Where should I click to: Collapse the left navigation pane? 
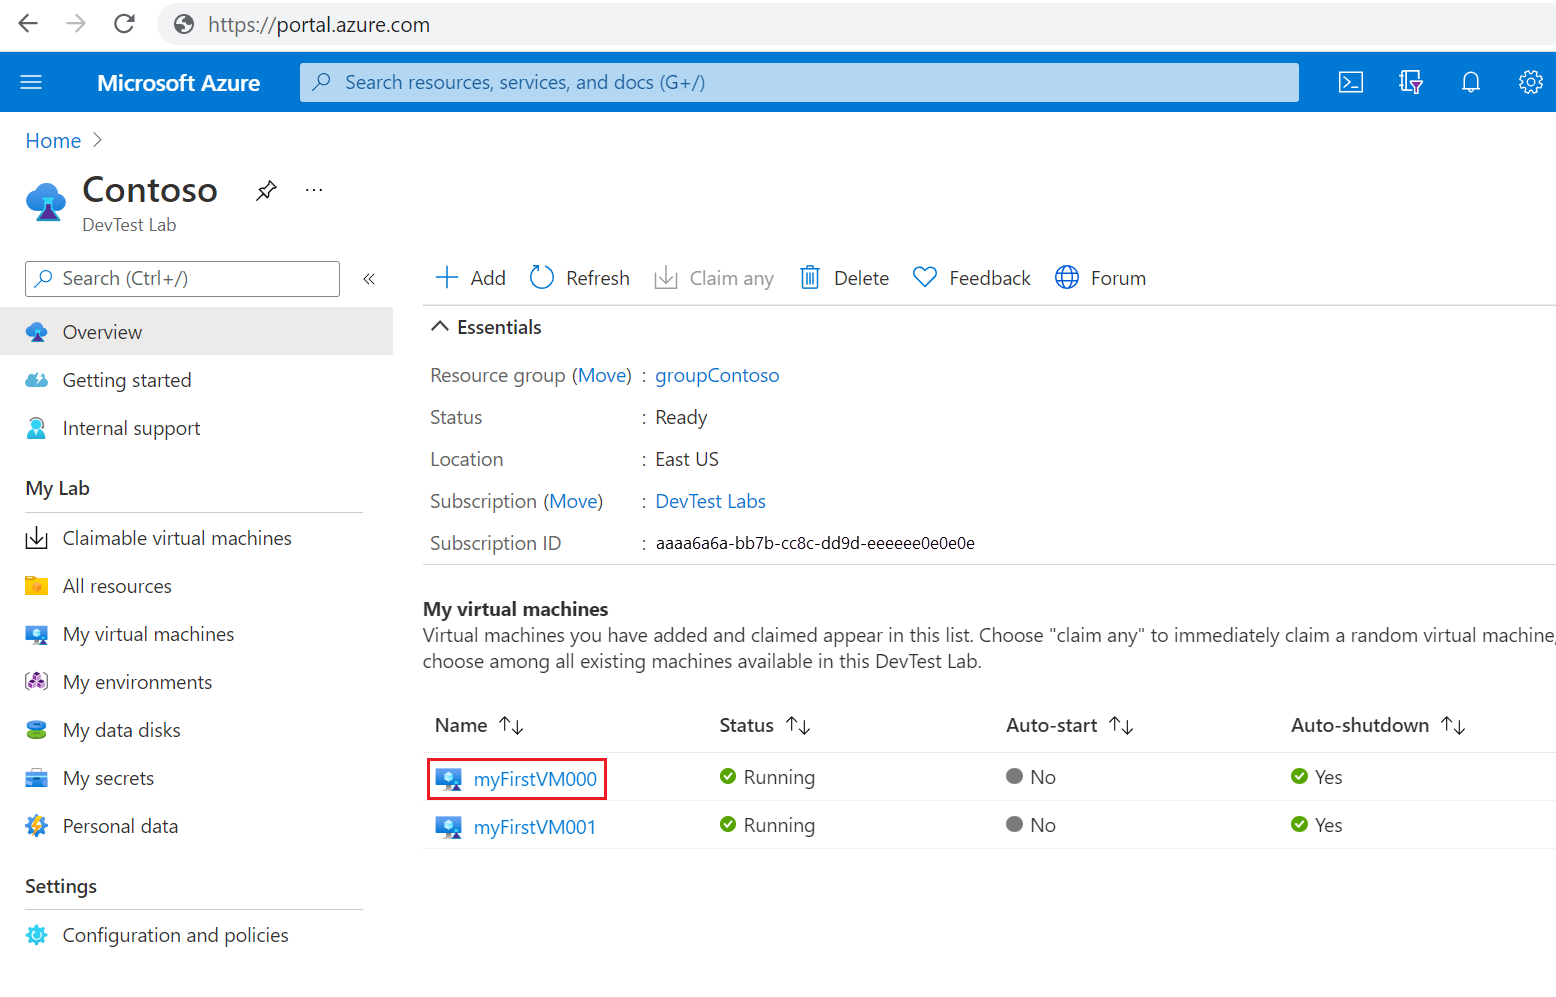click(x=369, y=279)
